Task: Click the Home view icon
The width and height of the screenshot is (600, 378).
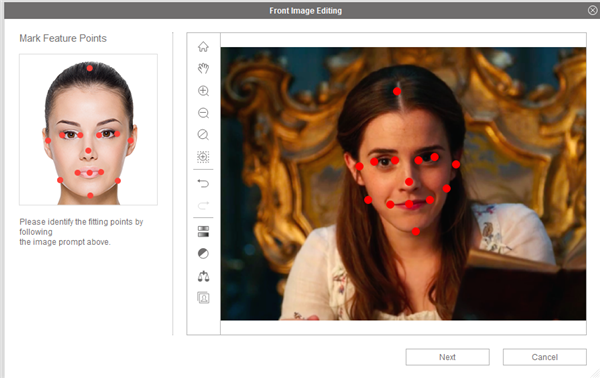Action: (x=203, y=47)
